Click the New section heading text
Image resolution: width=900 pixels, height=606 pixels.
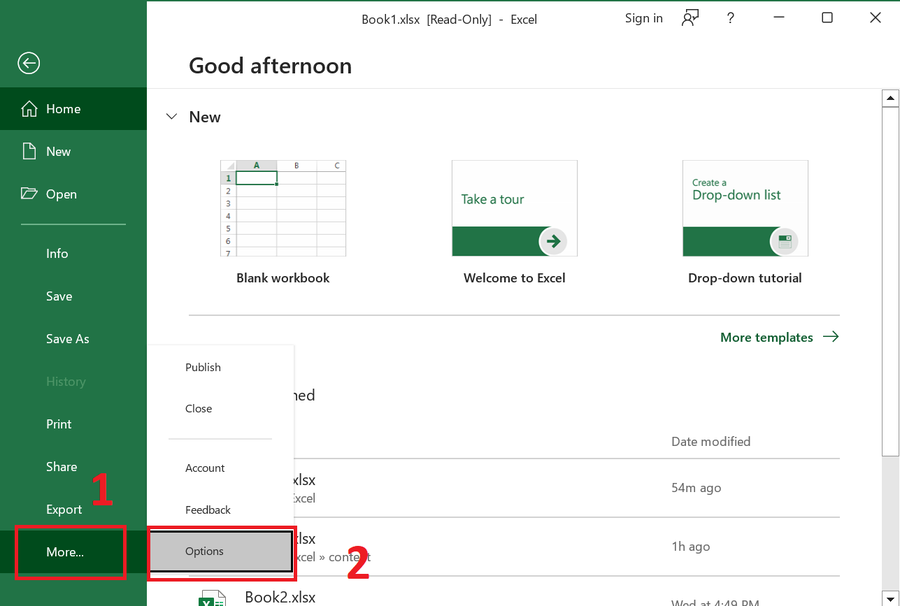click(x=204, y=117)
